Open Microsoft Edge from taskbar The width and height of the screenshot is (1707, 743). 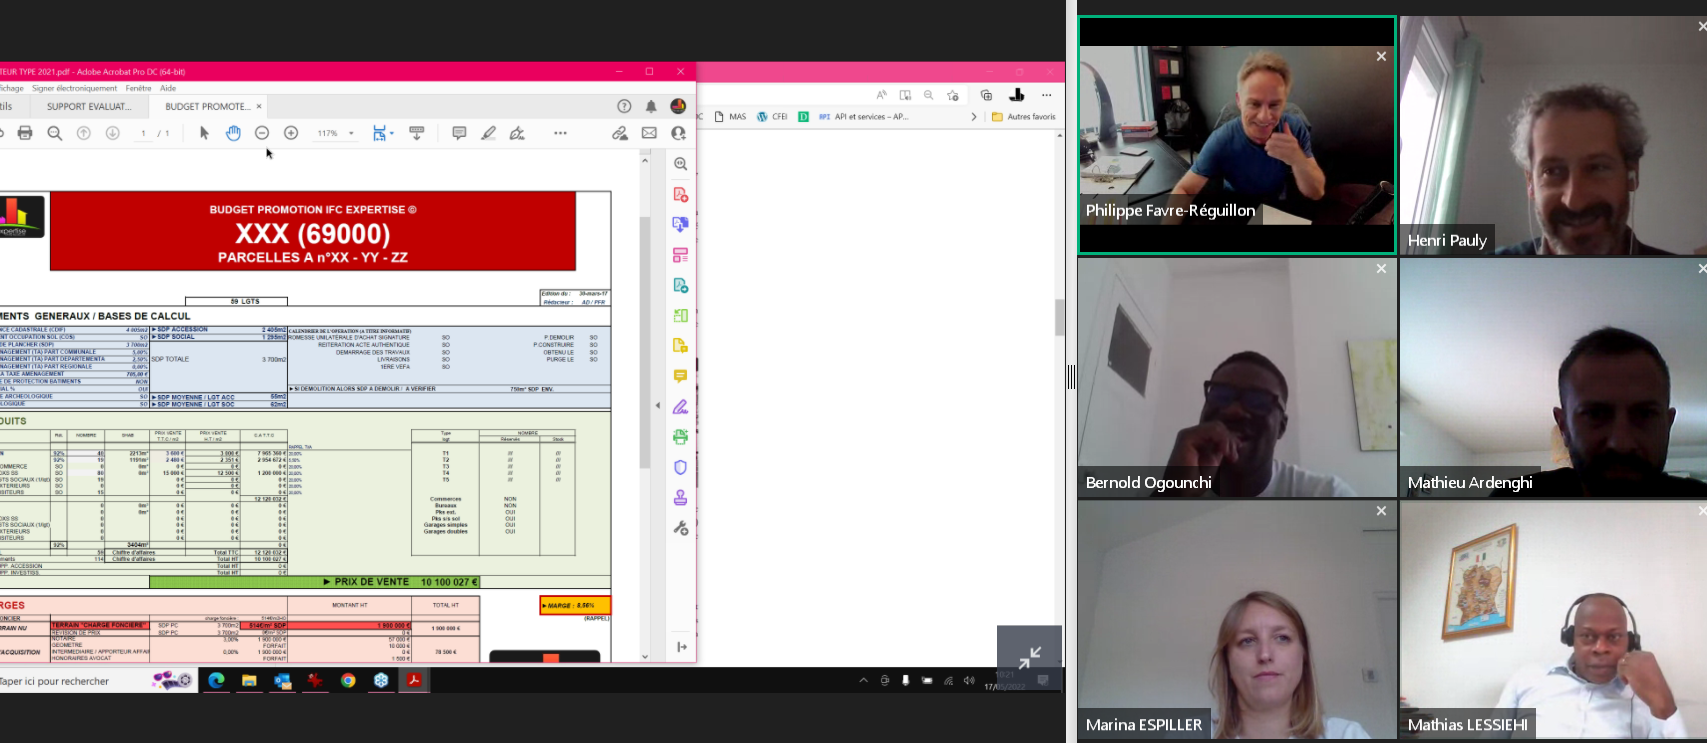click(x=216, y=680)
